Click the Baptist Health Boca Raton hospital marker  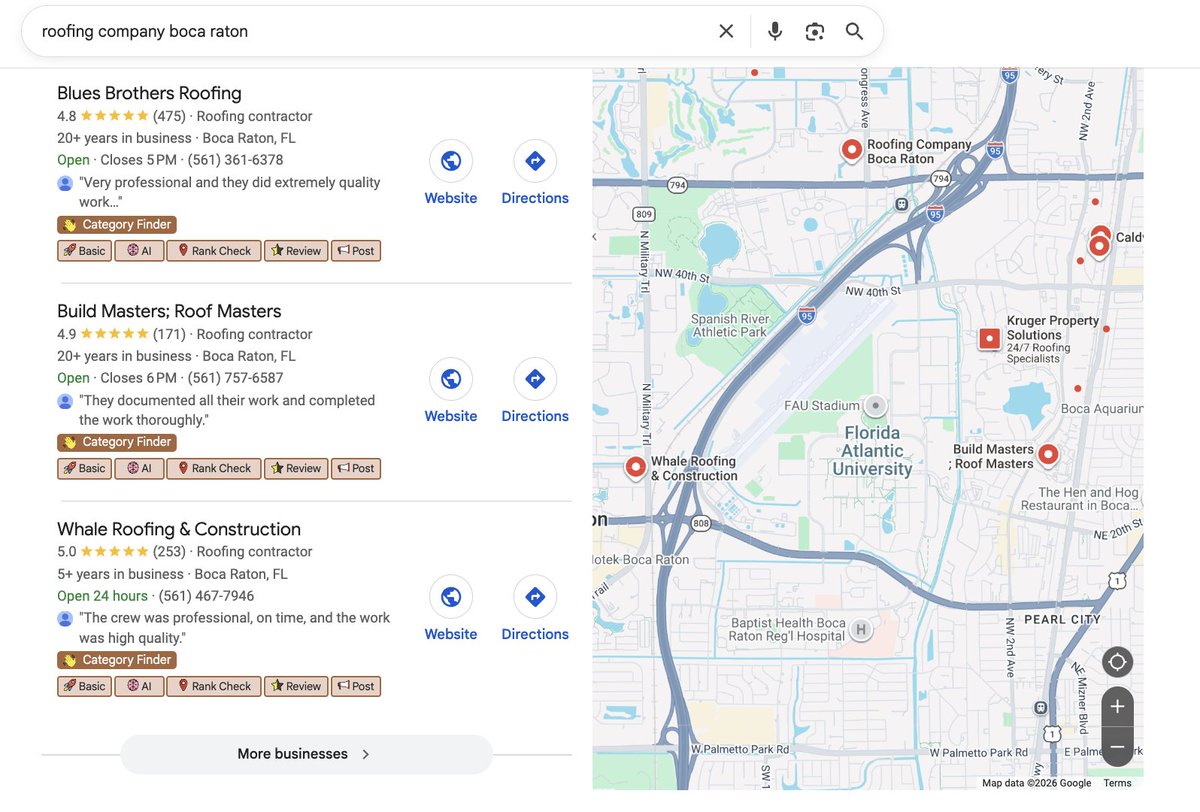tap(861, 629)
